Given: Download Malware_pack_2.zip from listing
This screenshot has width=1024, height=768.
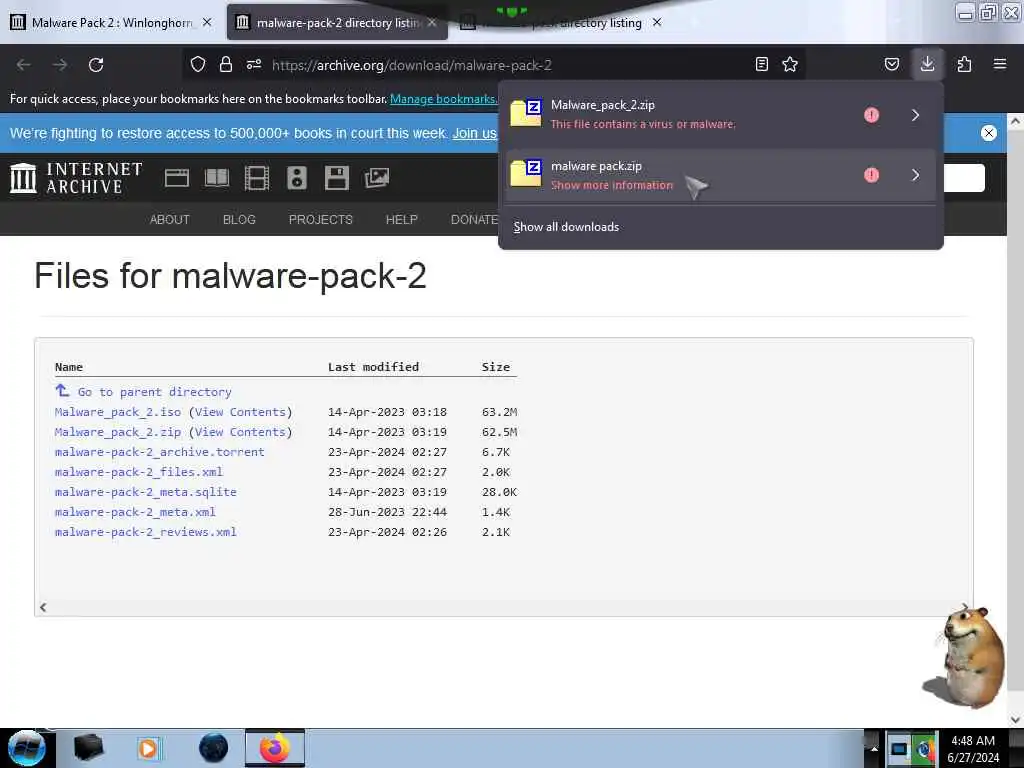Looking at the screenshot, I should [x=118, y=432].
